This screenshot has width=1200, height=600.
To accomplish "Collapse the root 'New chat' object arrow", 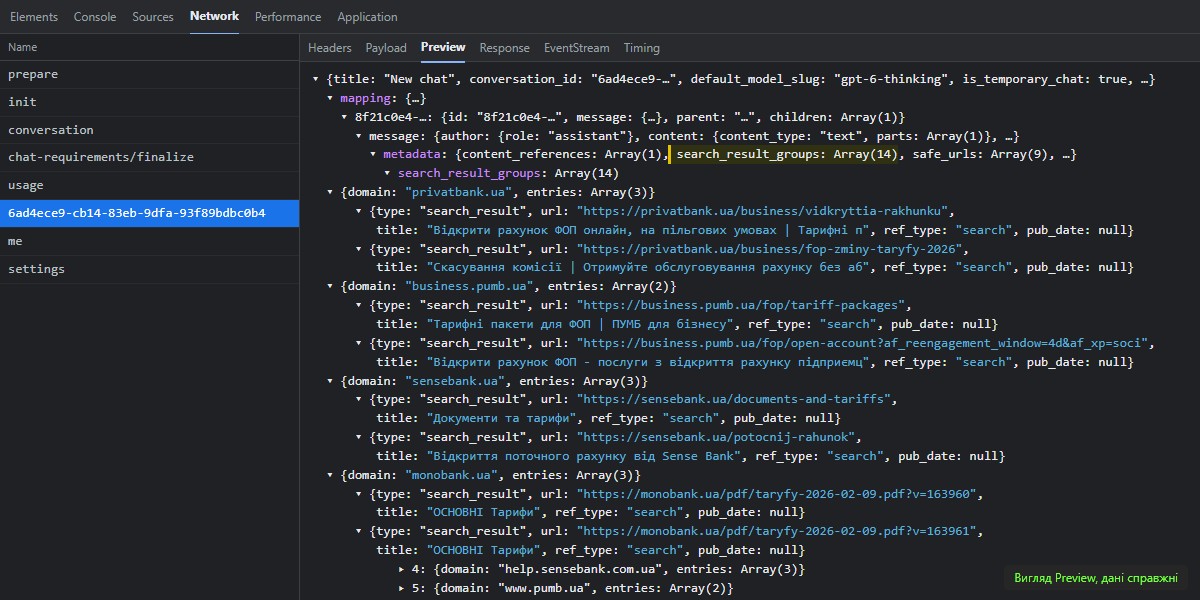I will (x=317, y=79).
